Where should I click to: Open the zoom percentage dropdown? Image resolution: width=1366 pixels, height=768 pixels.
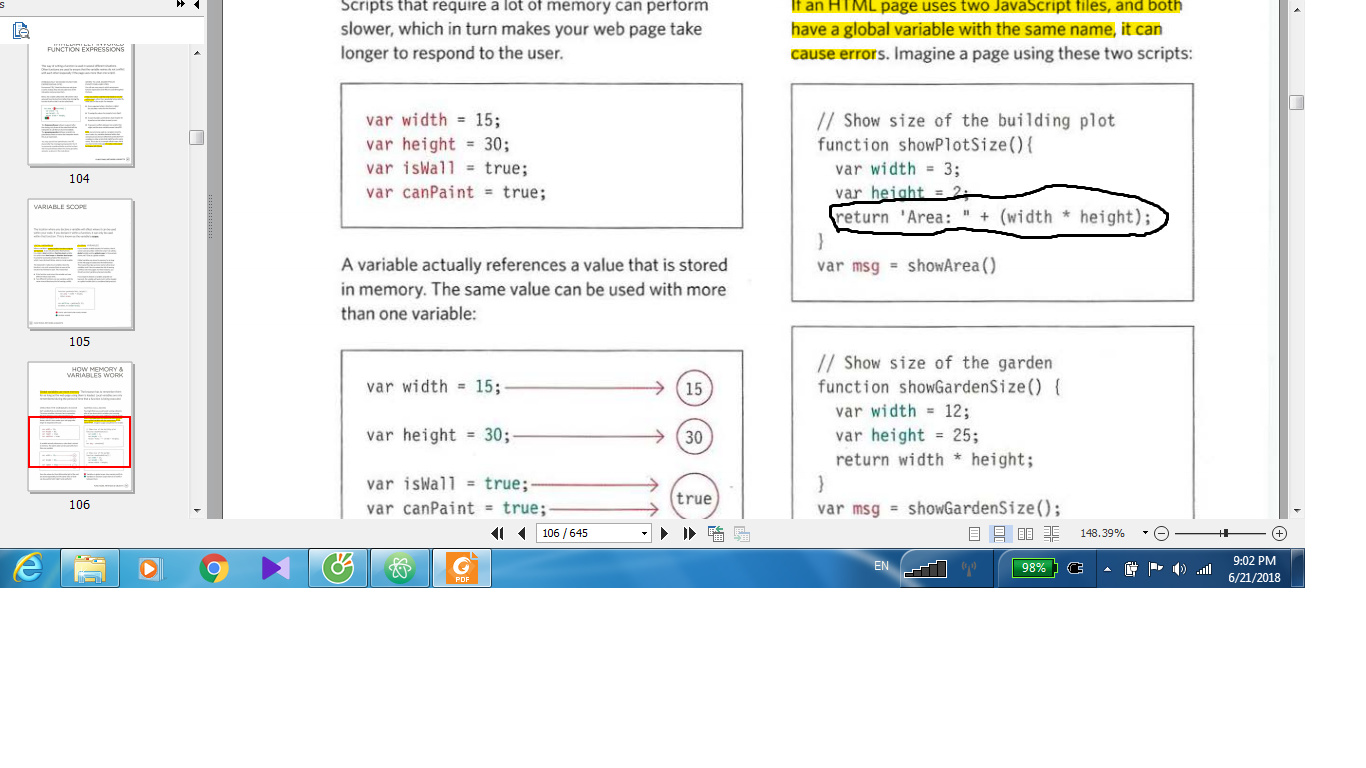click(1145, 534)
